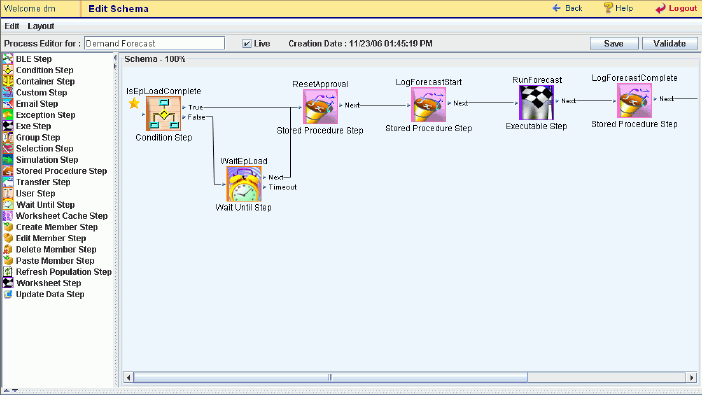Select the Worksheet Step palette icon
The height and width of the screenshot is (395, 702).
tap(8, 283)
